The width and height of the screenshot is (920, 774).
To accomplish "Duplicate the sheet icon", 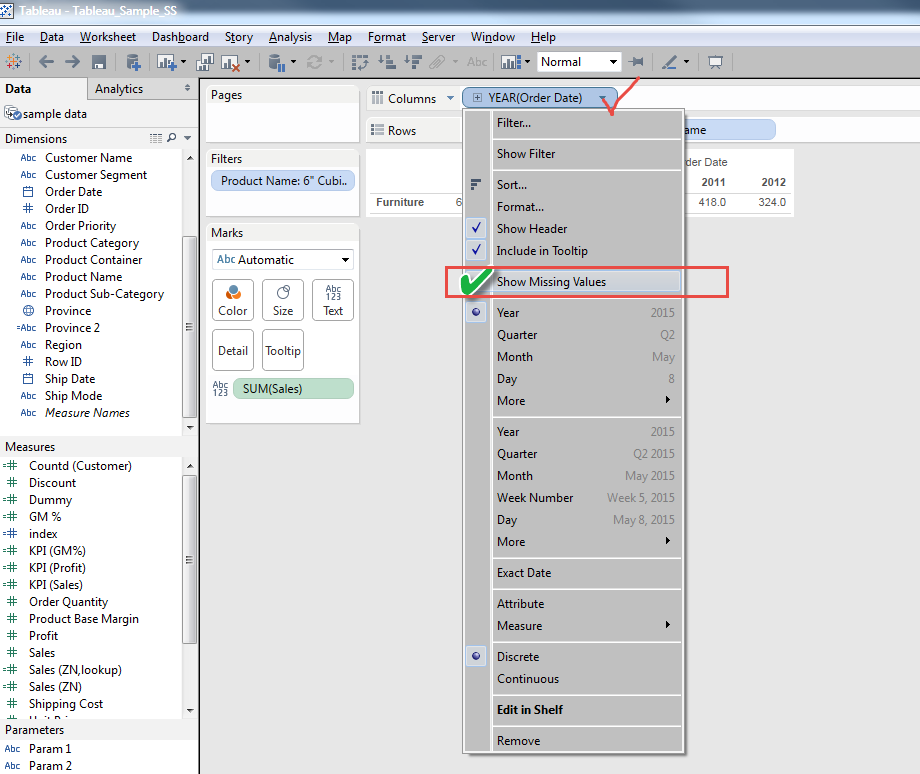I will coord(204,62).
